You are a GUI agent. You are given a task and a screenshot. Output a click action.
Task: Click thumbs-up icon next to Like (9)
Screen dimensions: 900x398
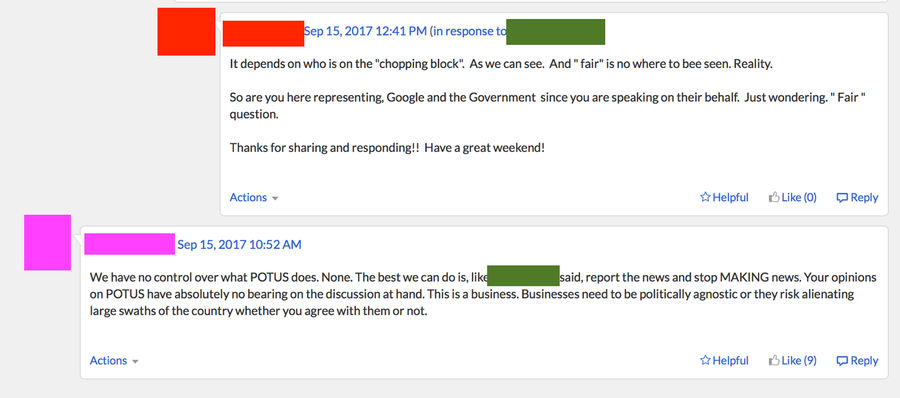click(x=774, y=360)
